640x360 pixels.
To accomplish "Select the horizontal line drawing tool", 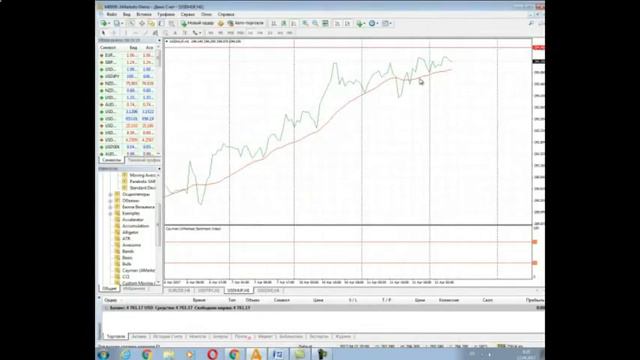I will click(136, 33).
